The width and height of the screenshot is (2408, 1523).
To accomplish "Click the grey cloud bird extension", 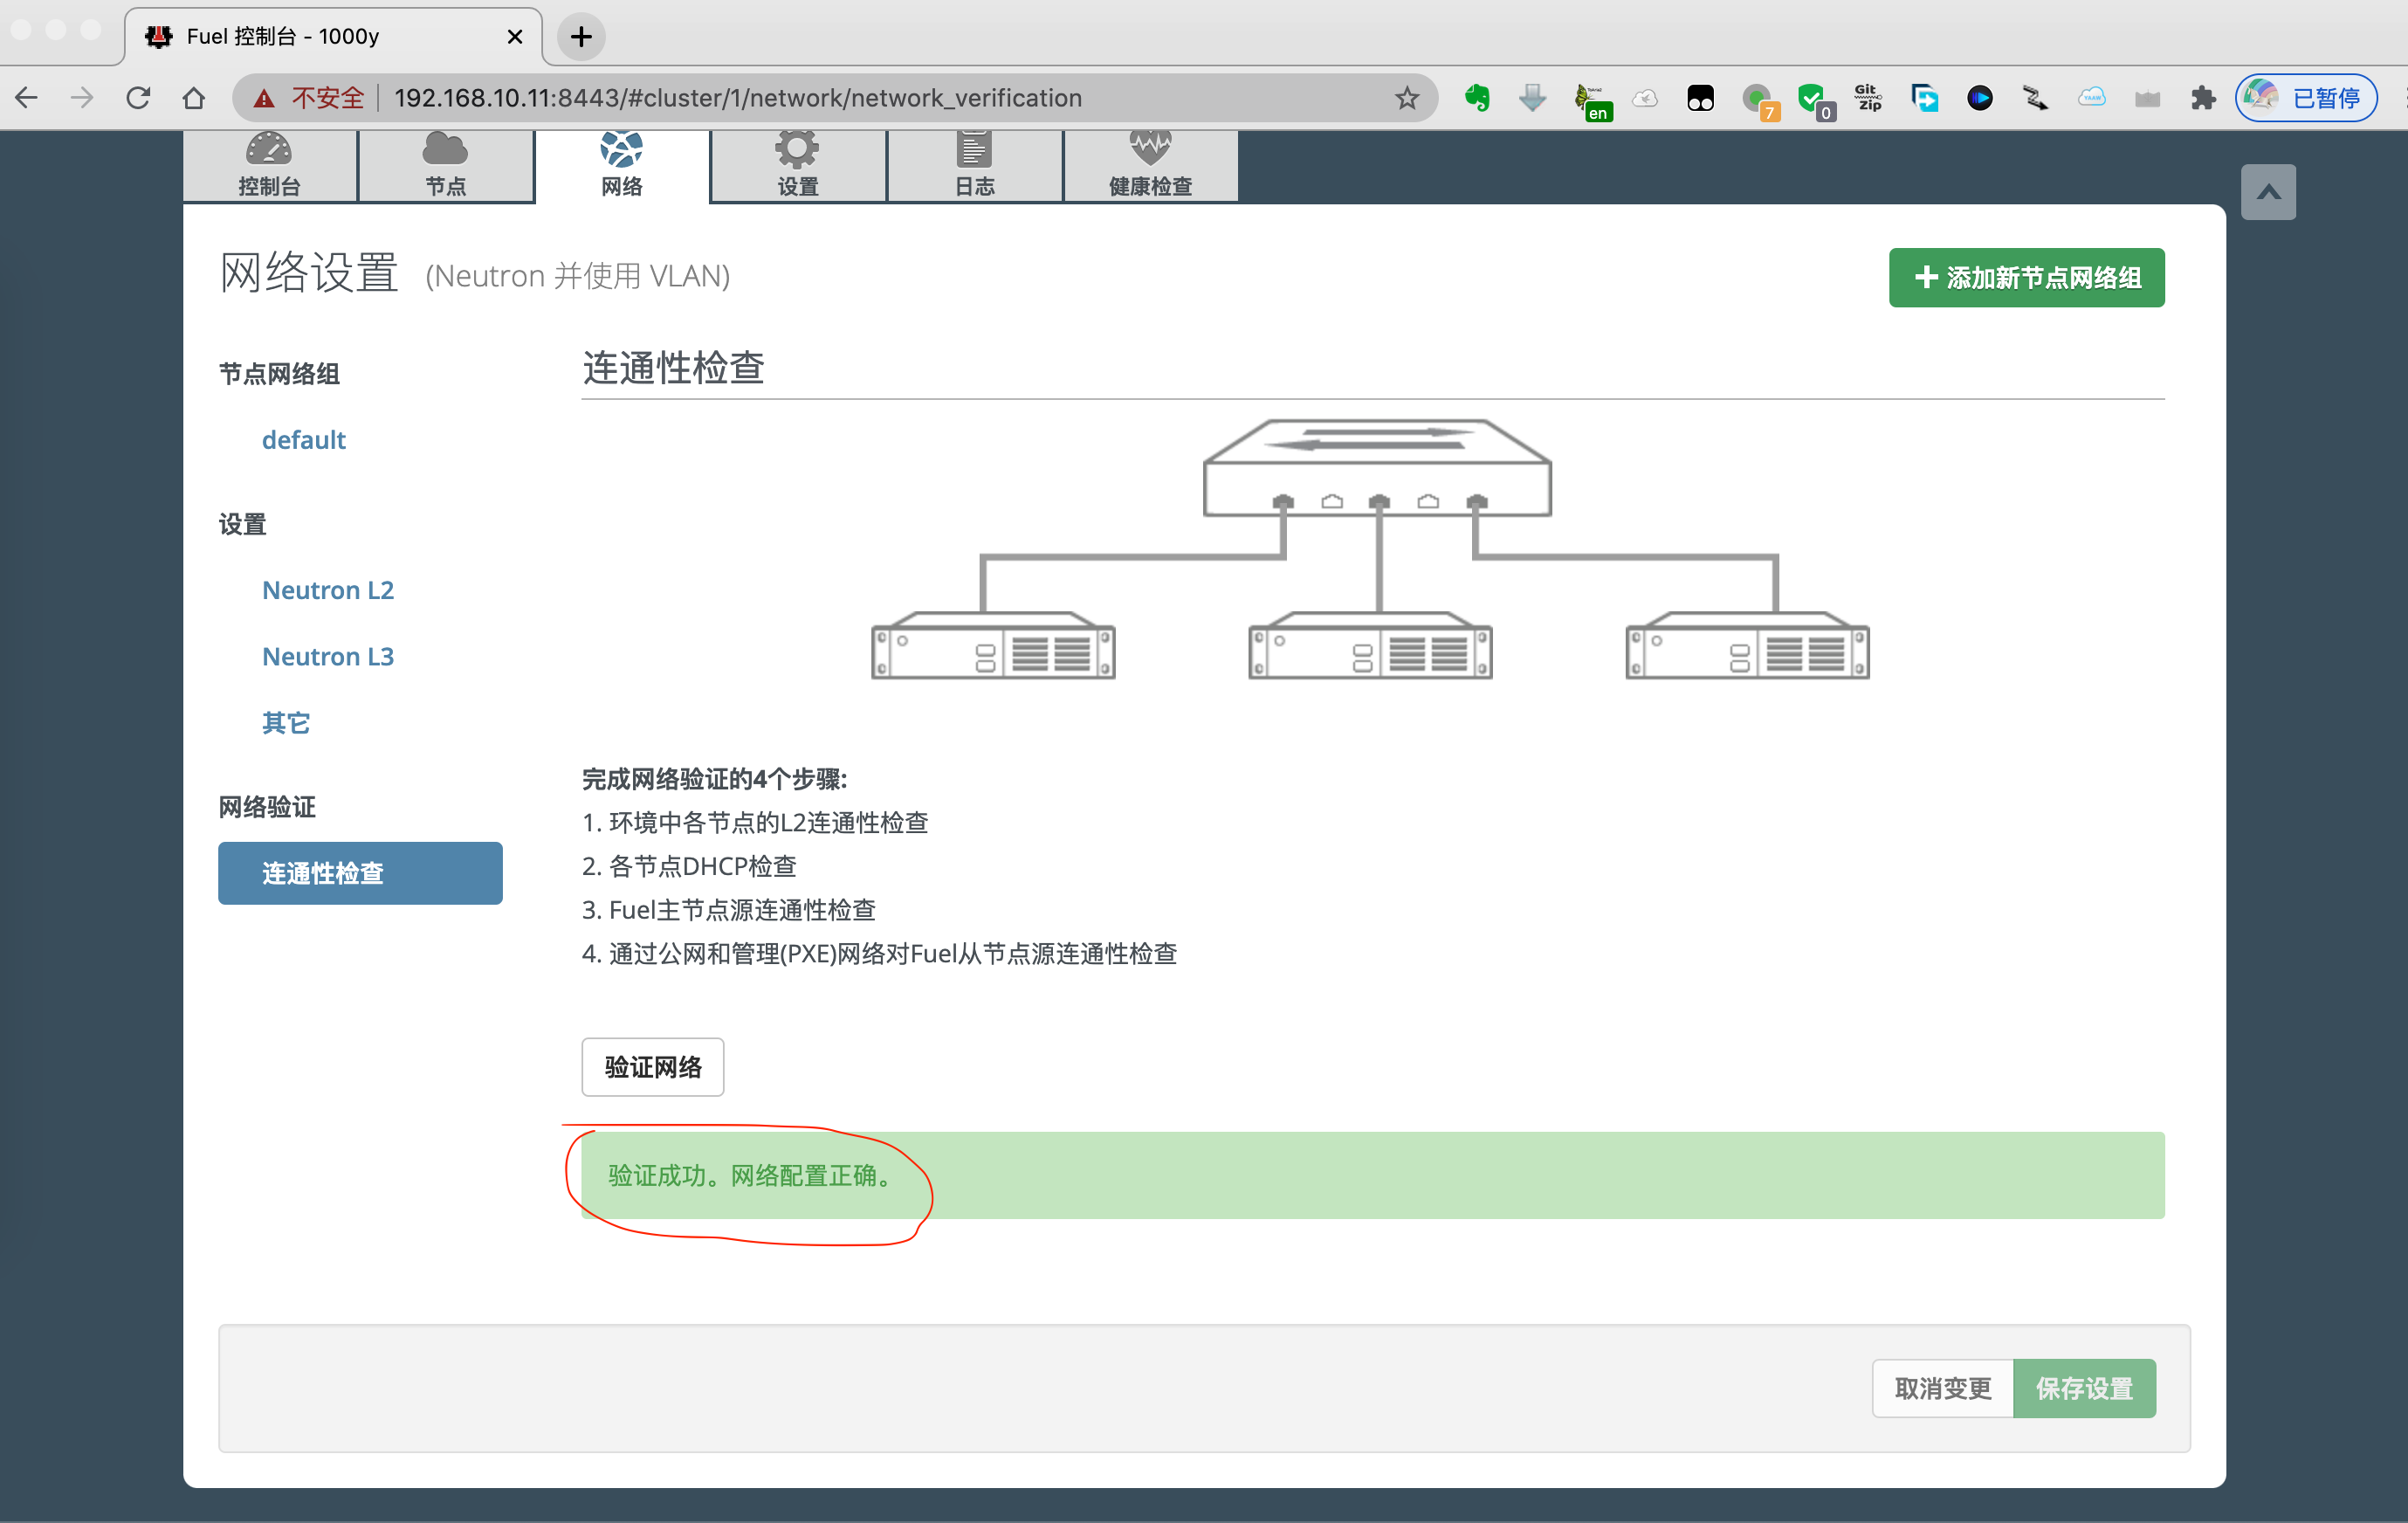I will click(x=1645, y=98).
